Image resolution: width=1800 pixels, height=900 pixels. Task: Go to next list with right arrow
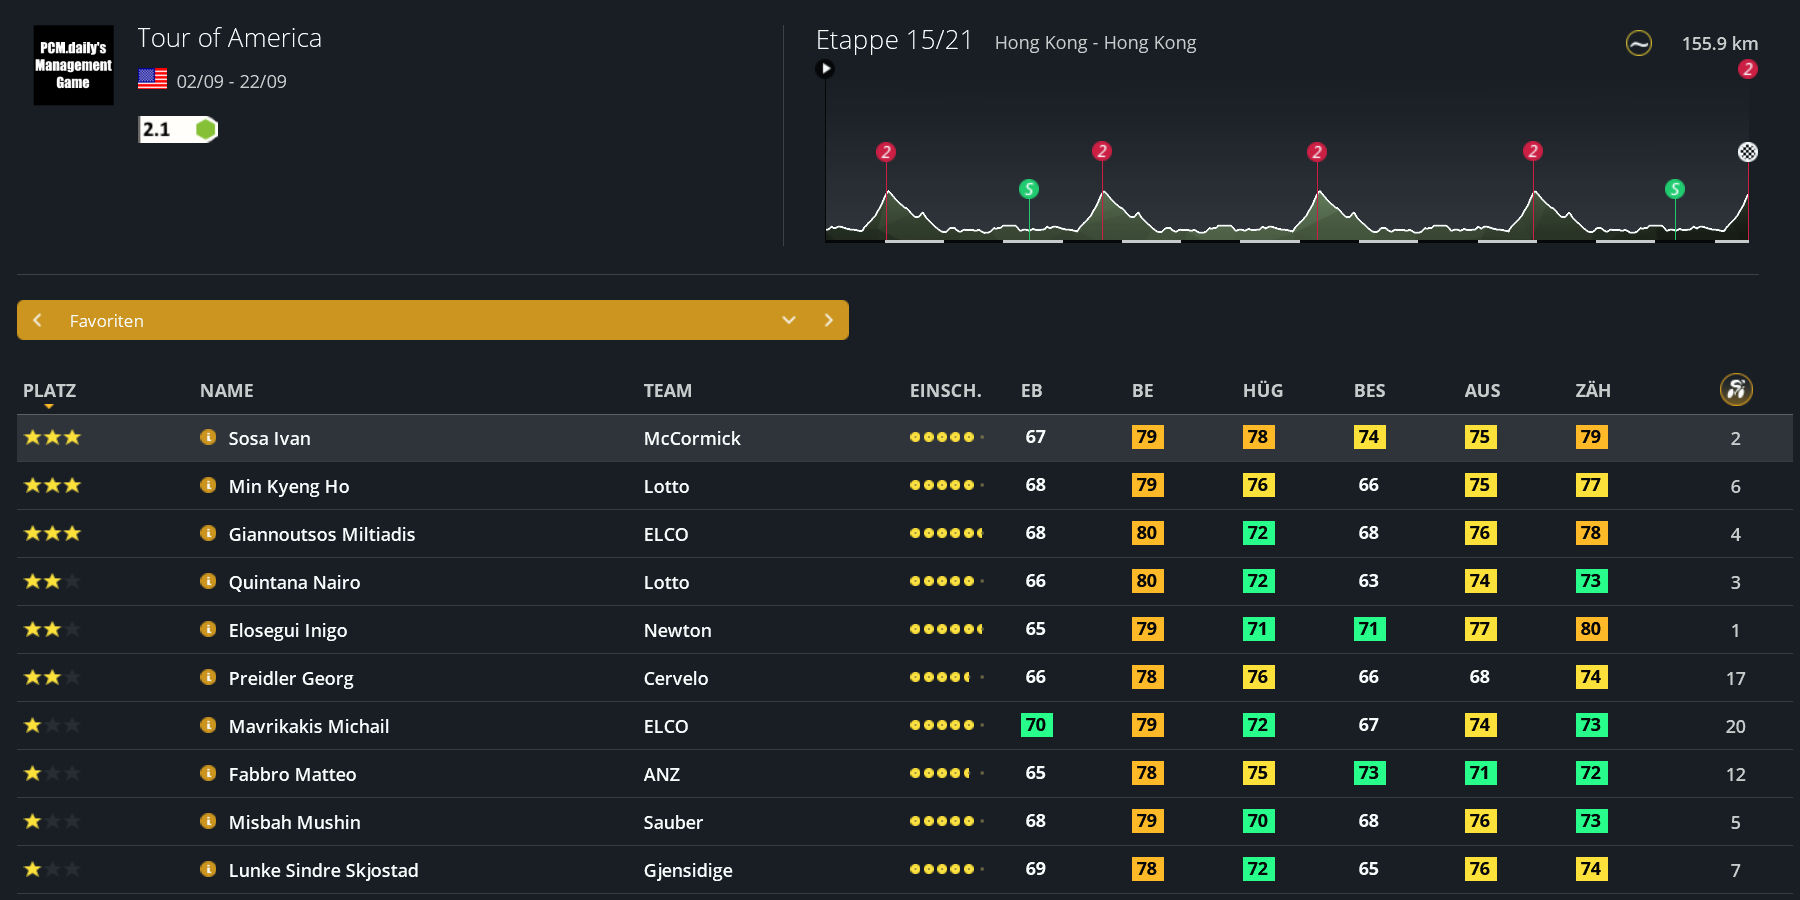coord(828,320)
